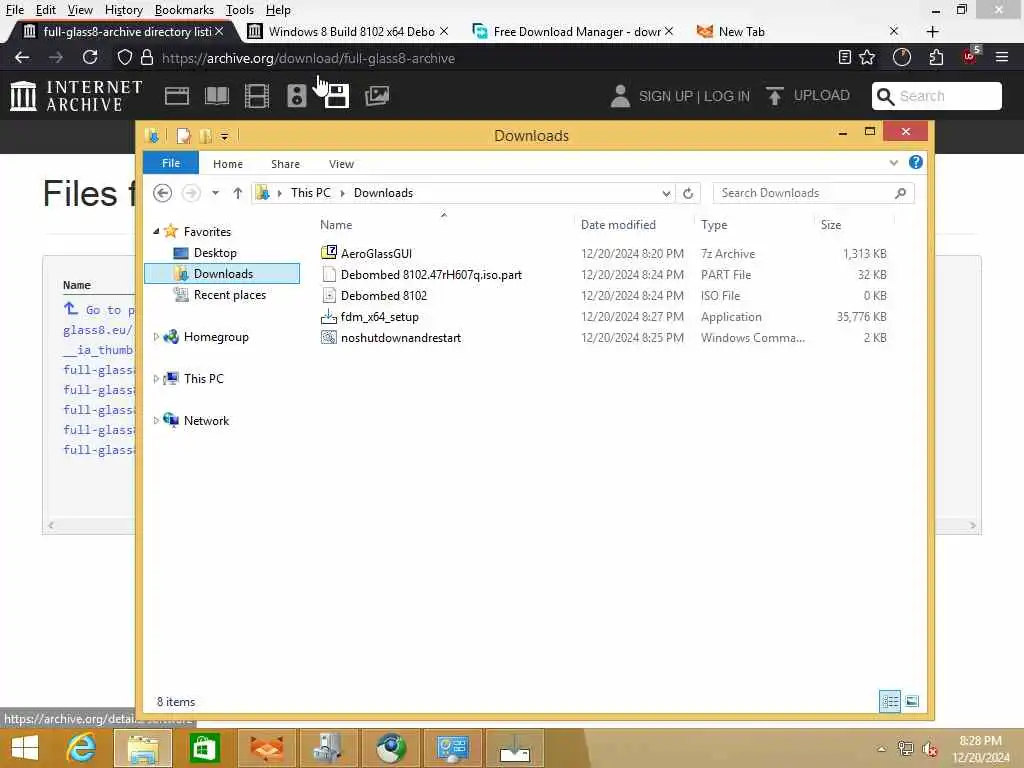Go up one folder level in Explorer

(x=238, y=193)
